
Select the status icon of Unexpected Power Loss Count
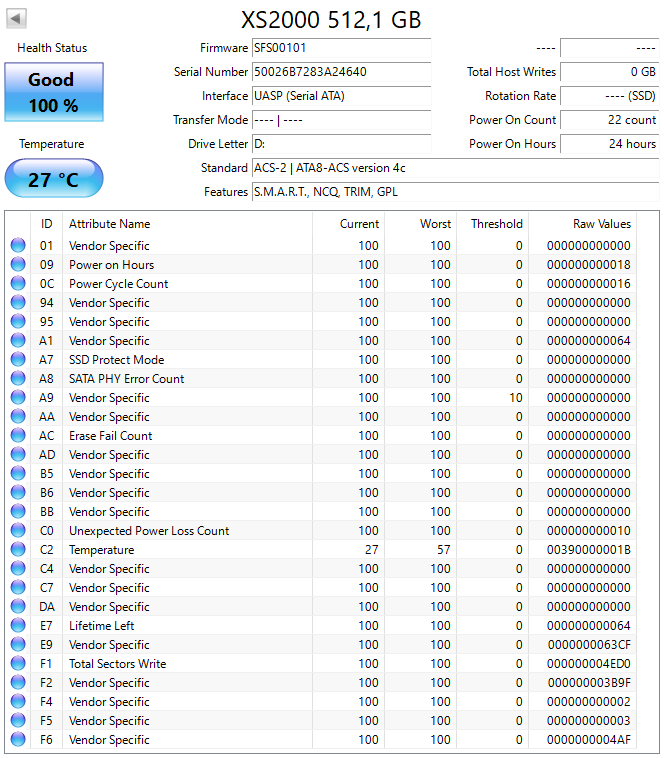click(18, 531)
